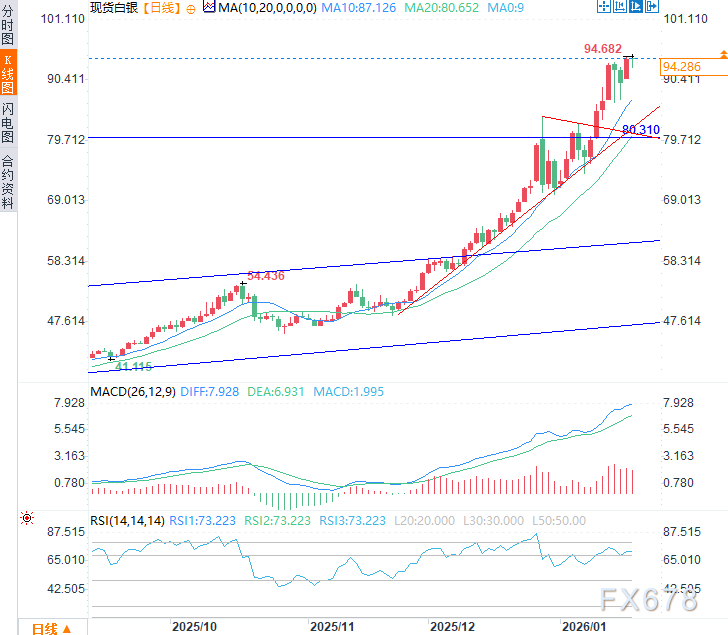Click the MA10:87.126 value
This screenshot has width=728, height=635.
358,8
